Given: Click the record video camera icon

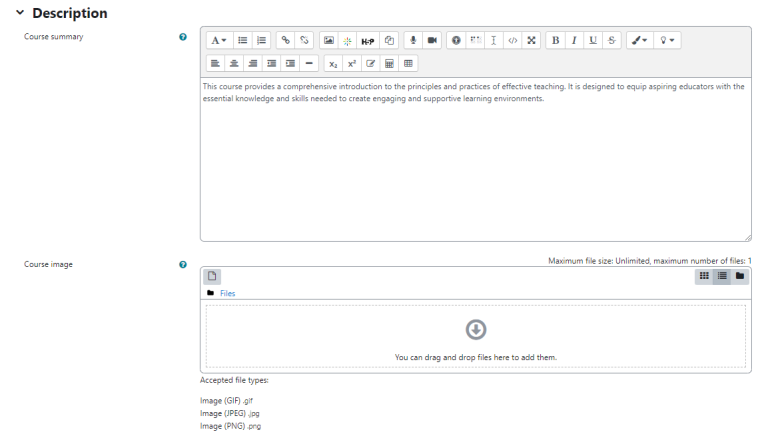Looking at the screenshot, I should pyautogui.click(x=432, y=40).
